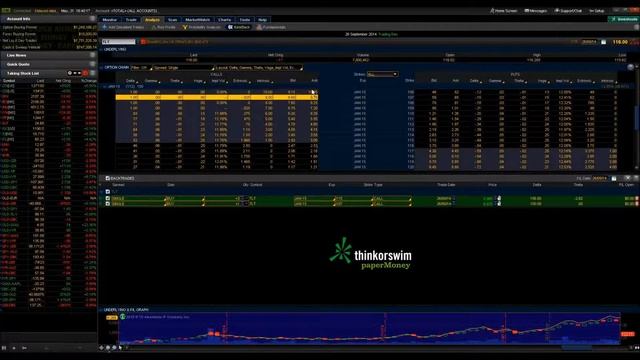
Task: Click red remove icon on first backtrade row
Action: tap(637, 198)
